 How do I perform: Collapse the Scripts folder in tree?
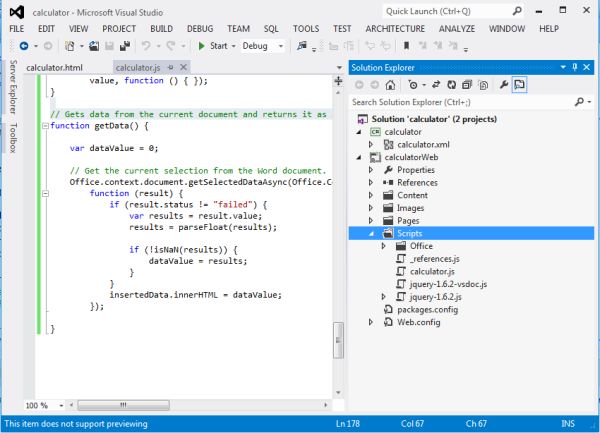pyautogui.click(x=372, y=233)
